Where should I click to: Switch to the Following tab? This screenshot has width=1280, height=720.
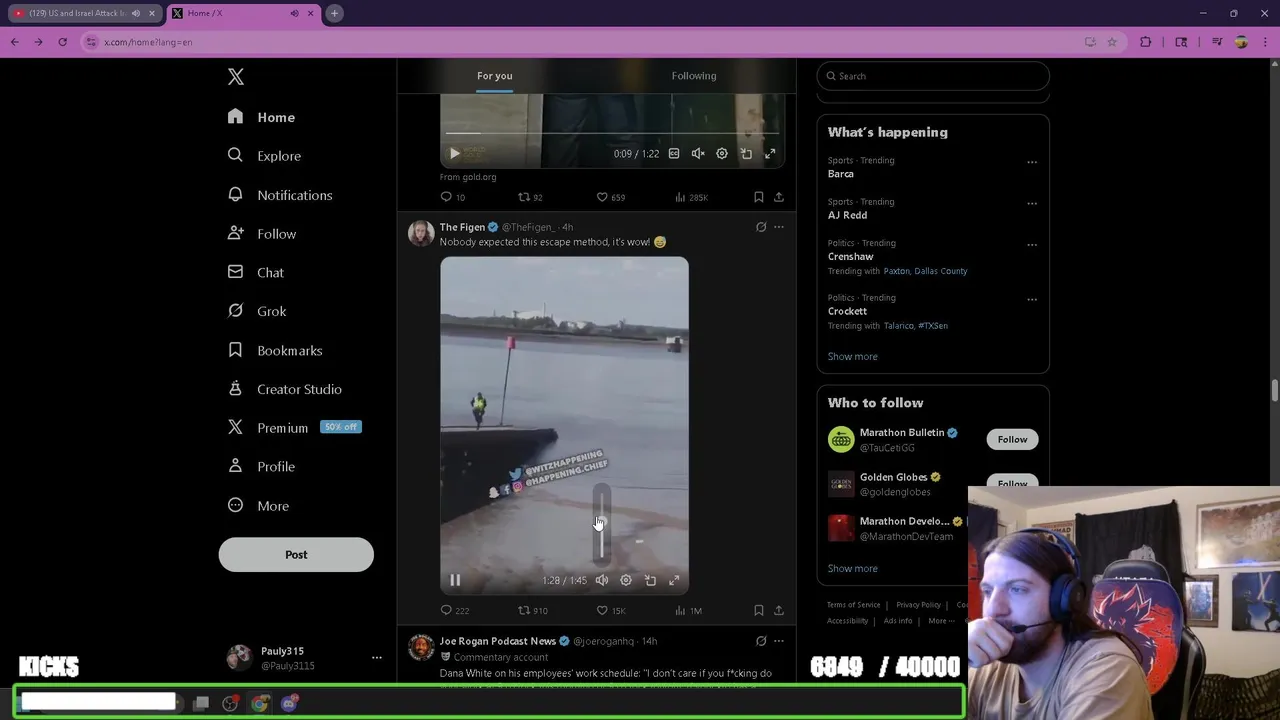[x=694, y=76]
